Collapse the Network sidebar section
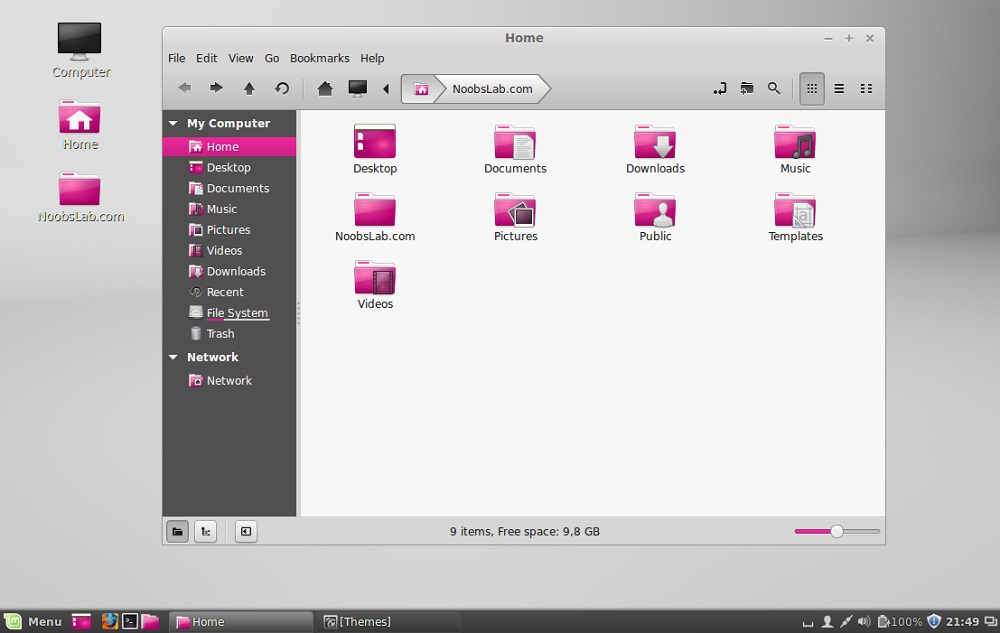Image resolution: width=1000 pixels, height=633 pixels. tap(173, 357)
